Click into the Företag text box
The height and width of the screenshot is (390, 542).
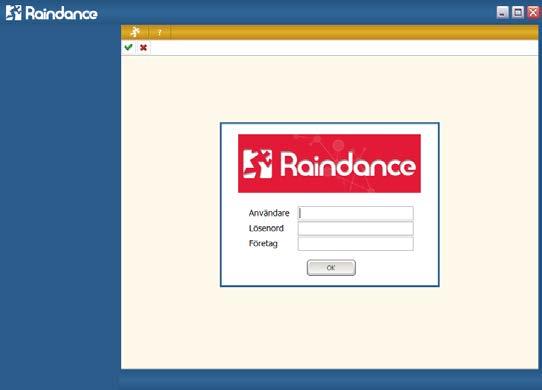click(x=356, y=243)
